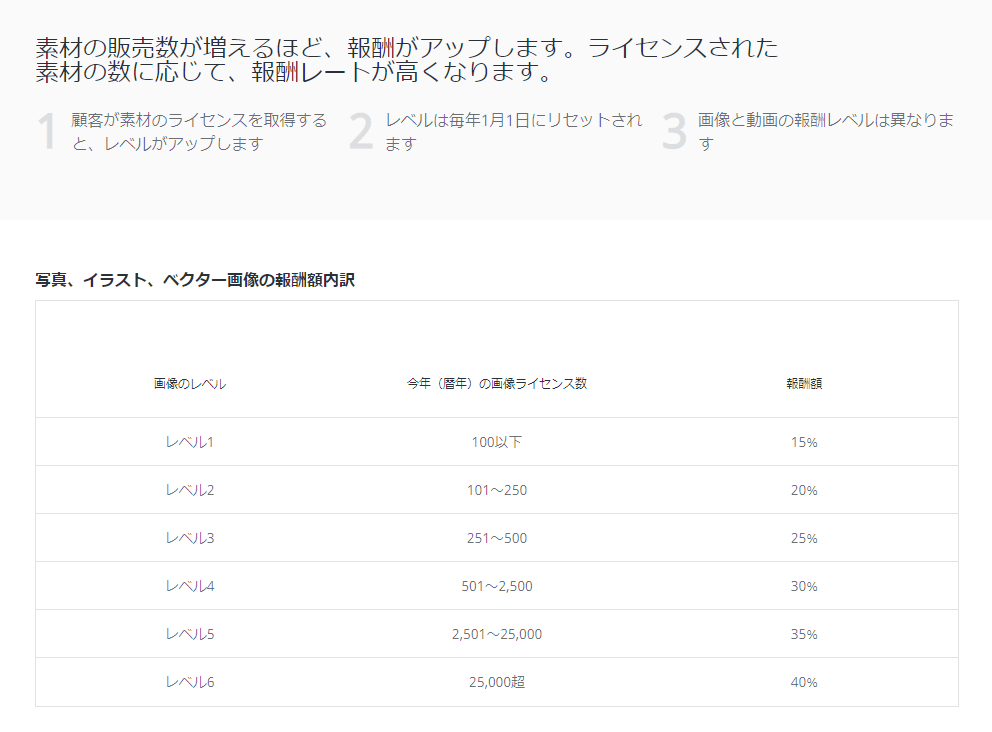Viewport: 992px width, 732px height.
Task: Click the 40% reward rate cell
Action: 804,682
